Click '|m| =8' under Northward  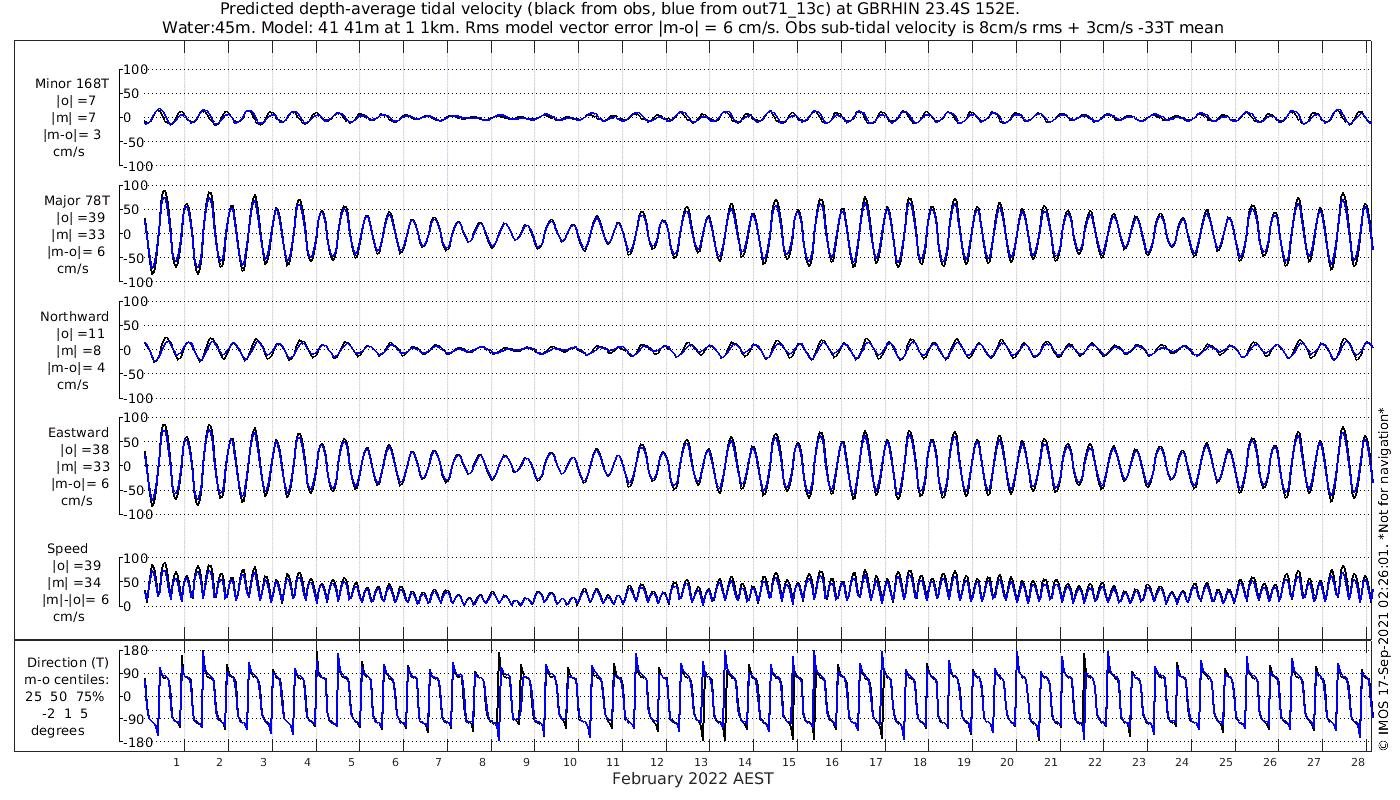[x=76, y=350]
